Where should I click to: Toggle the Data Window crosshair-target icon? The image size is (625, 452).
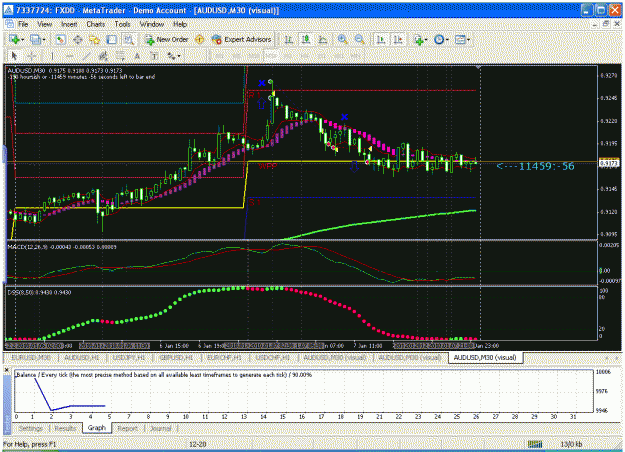pos(78,39)
